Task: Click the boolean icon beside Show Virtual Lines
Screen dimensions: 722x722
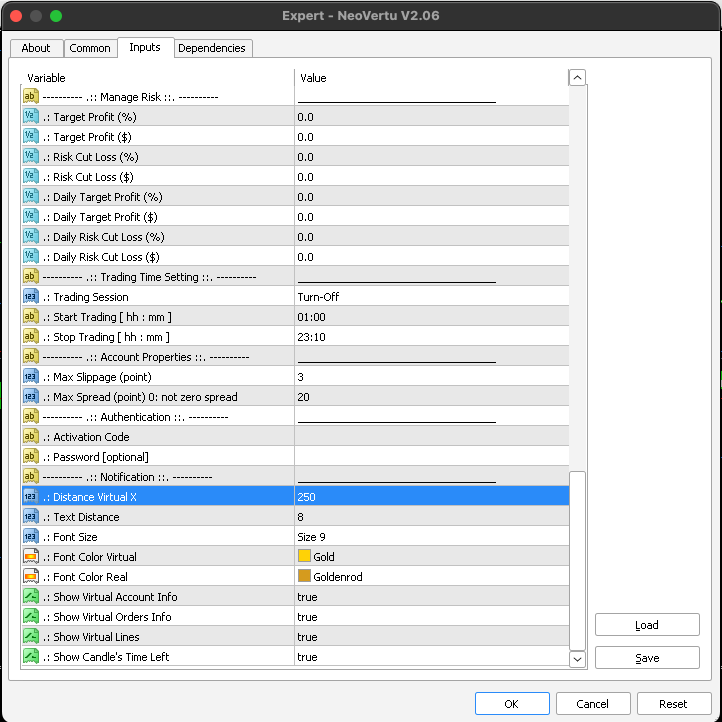Action: pos(30,637)
